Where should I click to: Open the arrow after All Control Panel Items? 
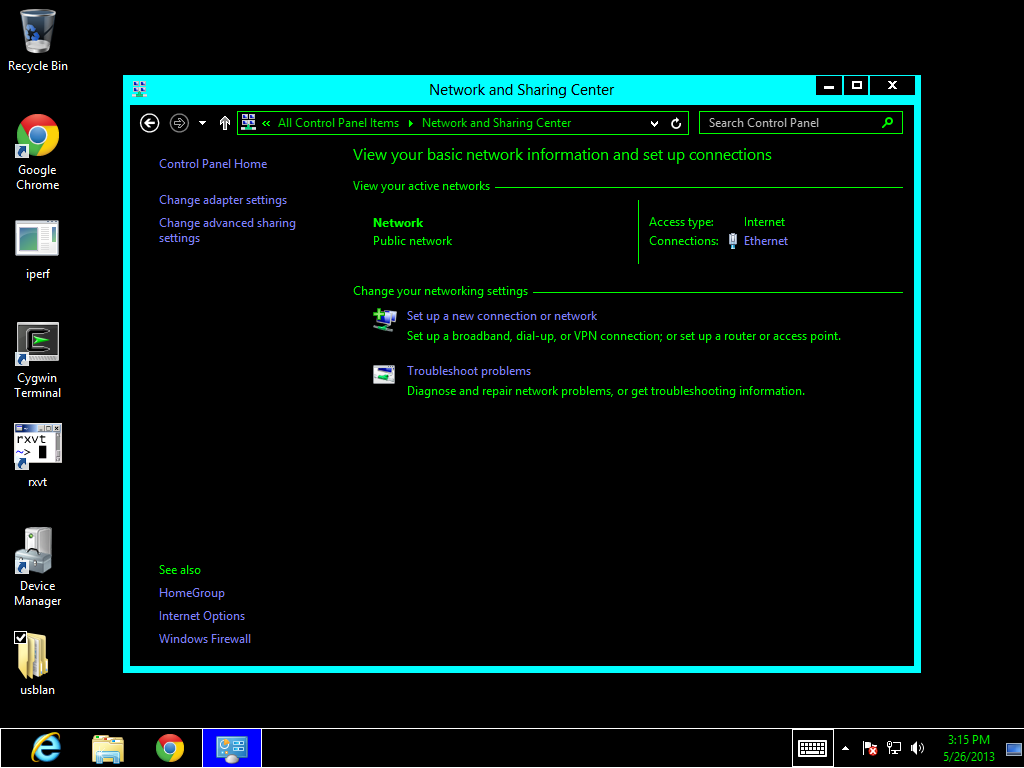411,123
